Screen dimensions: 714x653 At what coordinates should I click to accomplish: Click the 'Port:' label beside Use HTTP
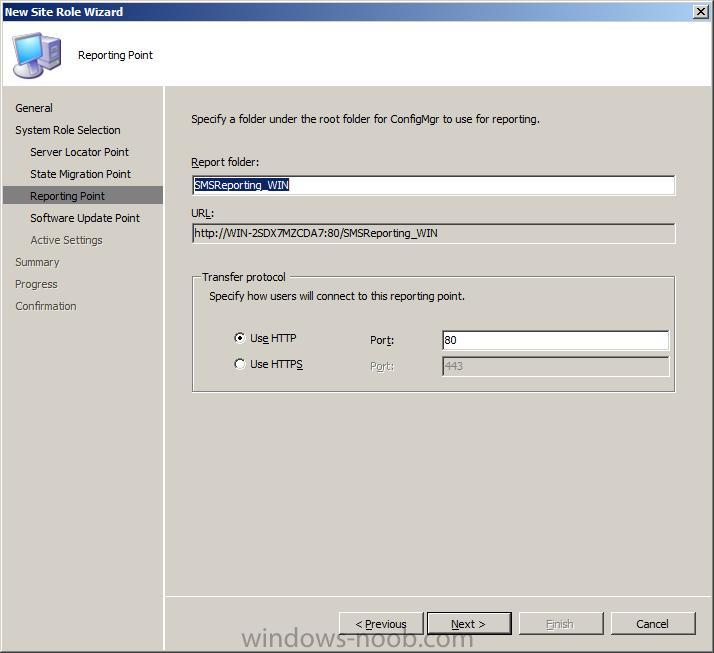point(382,340)
